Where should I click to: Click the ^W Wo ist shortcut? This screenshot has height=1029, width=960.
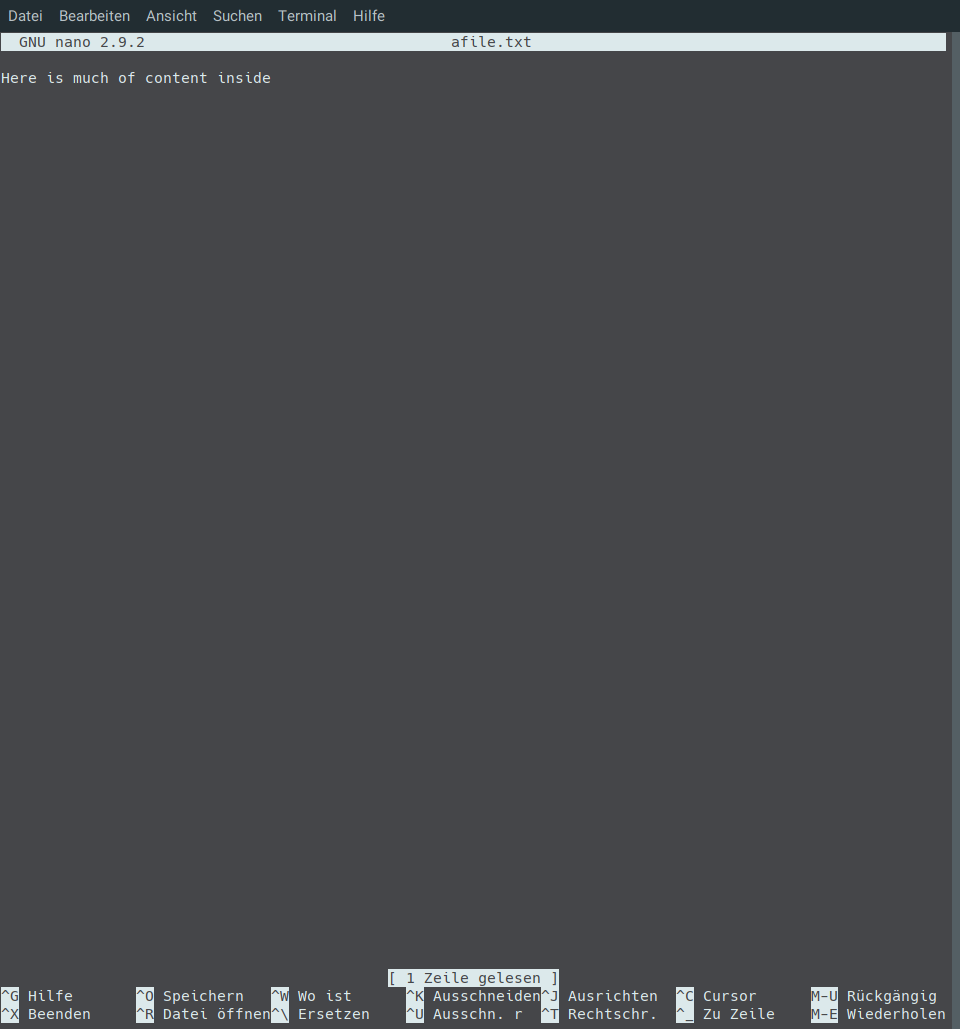tap(311, 996)
